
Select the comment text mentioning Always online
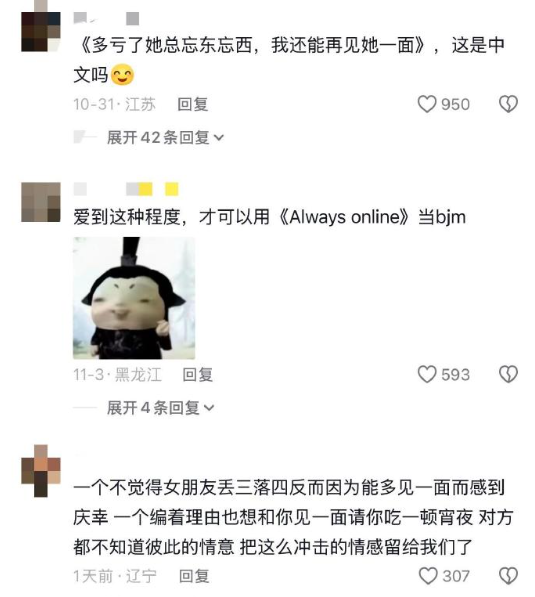269,217
